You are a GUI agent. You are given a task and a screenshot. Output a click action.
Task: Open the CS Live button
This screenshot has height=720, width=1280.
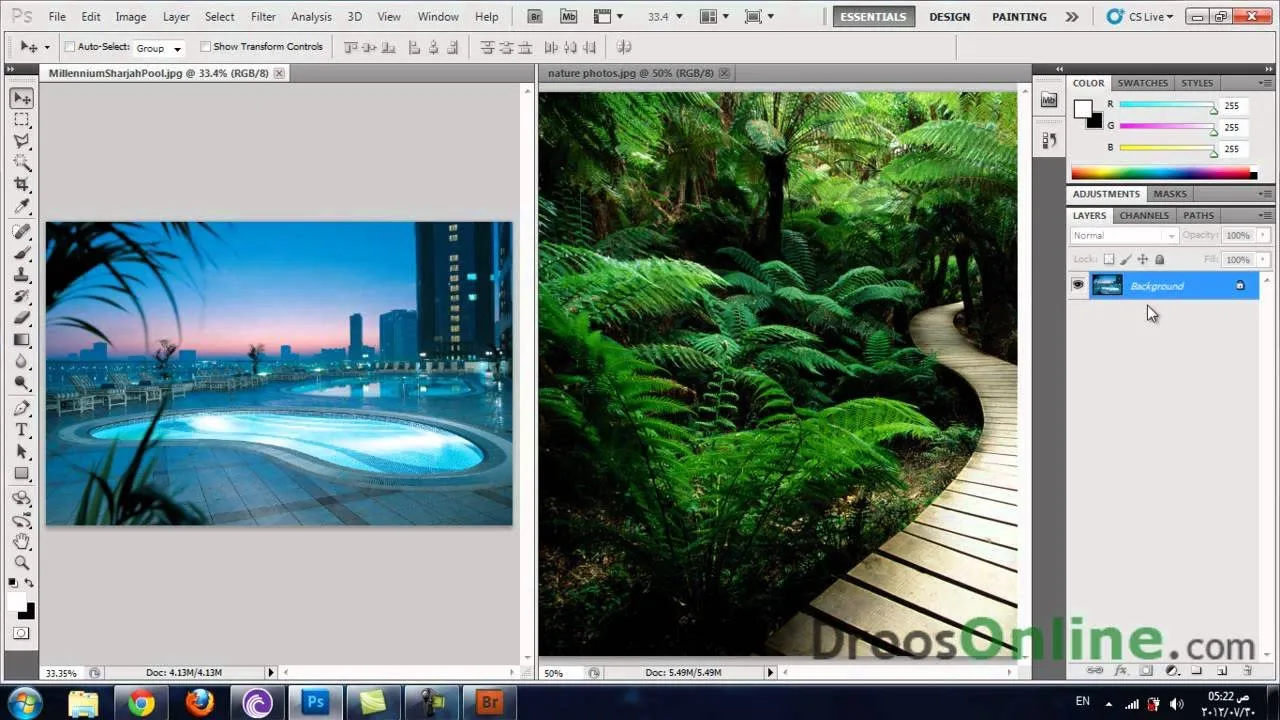click(x=1138, y=17)
